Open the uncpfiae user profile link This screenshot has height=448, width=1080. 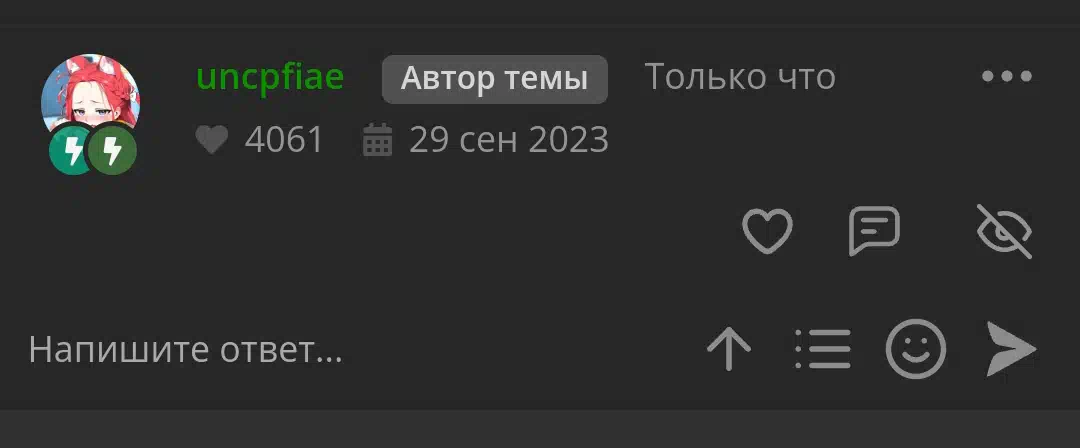pos(270,78)
